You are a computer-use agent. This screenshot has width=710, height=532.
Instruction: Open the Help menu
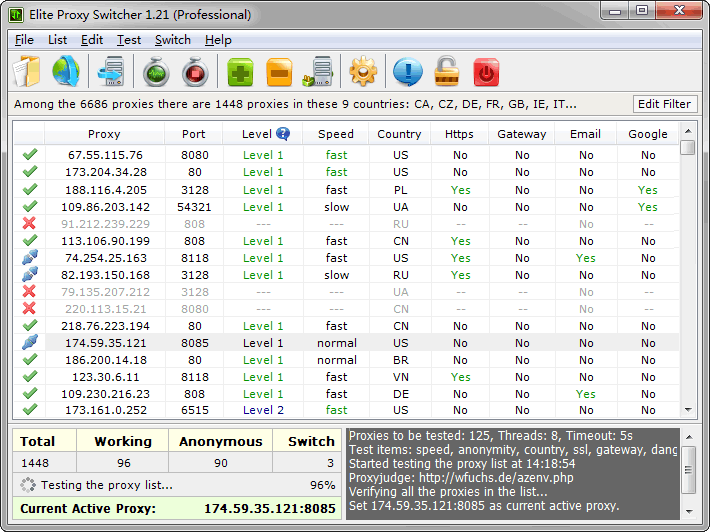coord(218,40)
